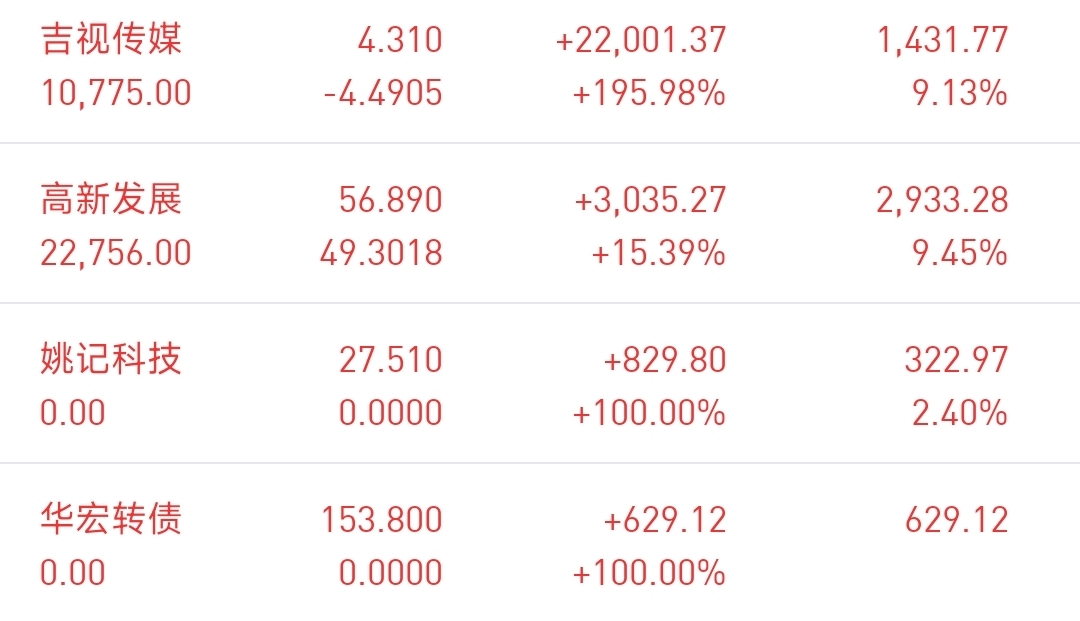This screenshot has width=1080, height=621.
Task: Tap 姚记科技 profit +829.80
Action: [665, 359]
